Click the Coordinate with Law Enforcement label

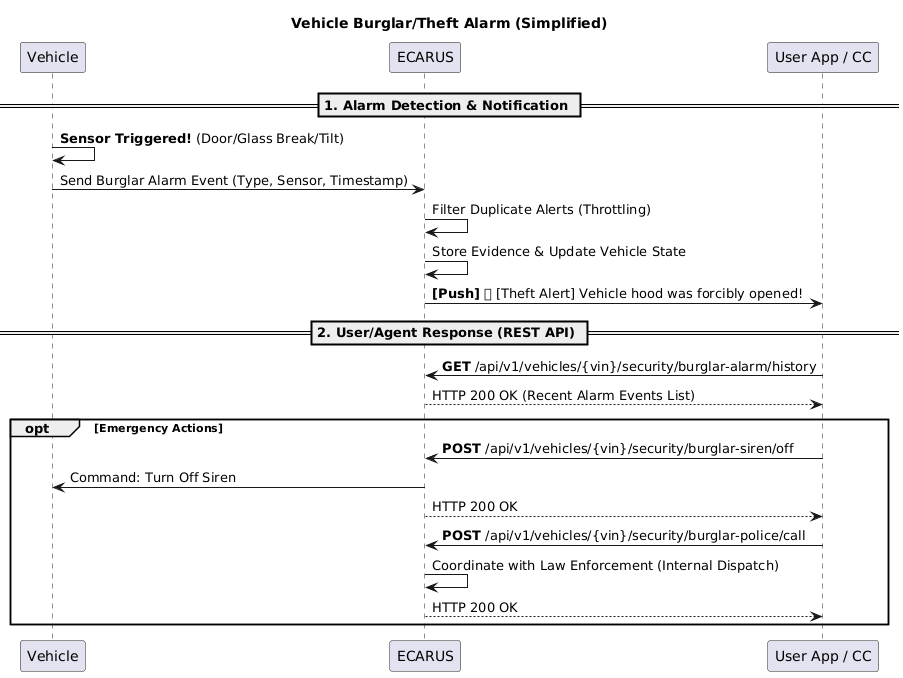[605, 566]
